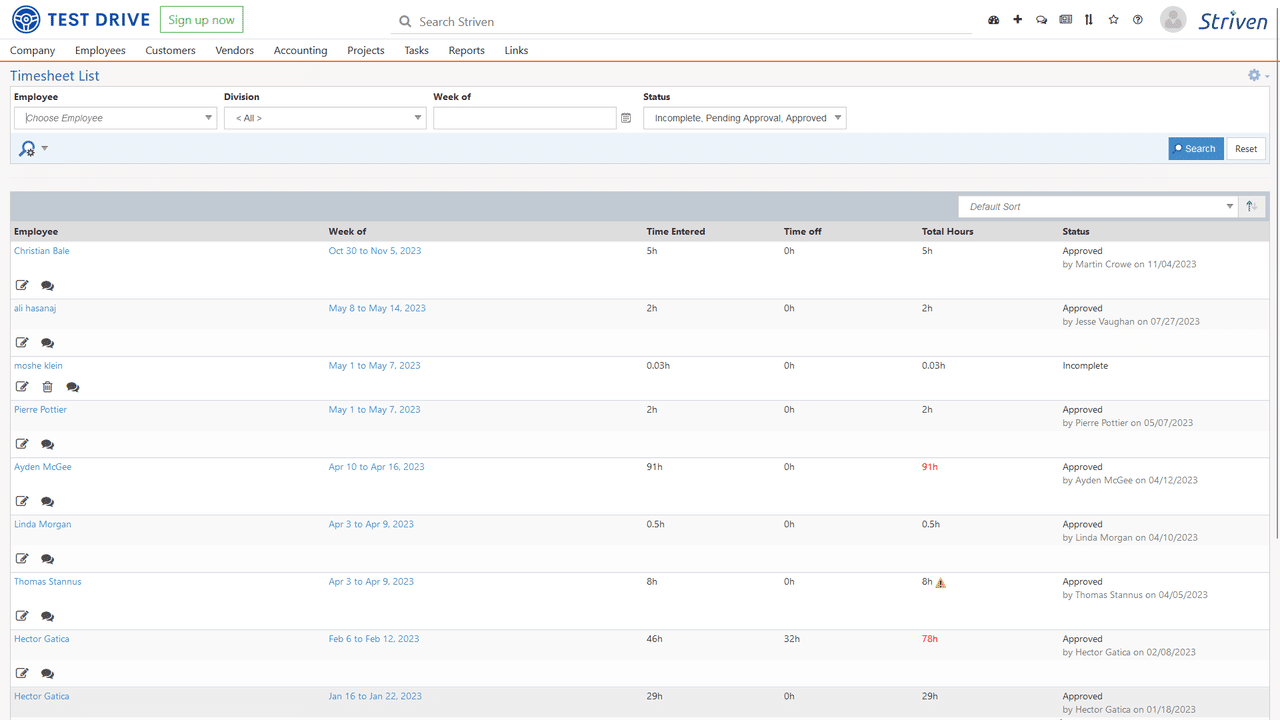Click the warning icon next to Thomas Stannus hours

point(941,582)
